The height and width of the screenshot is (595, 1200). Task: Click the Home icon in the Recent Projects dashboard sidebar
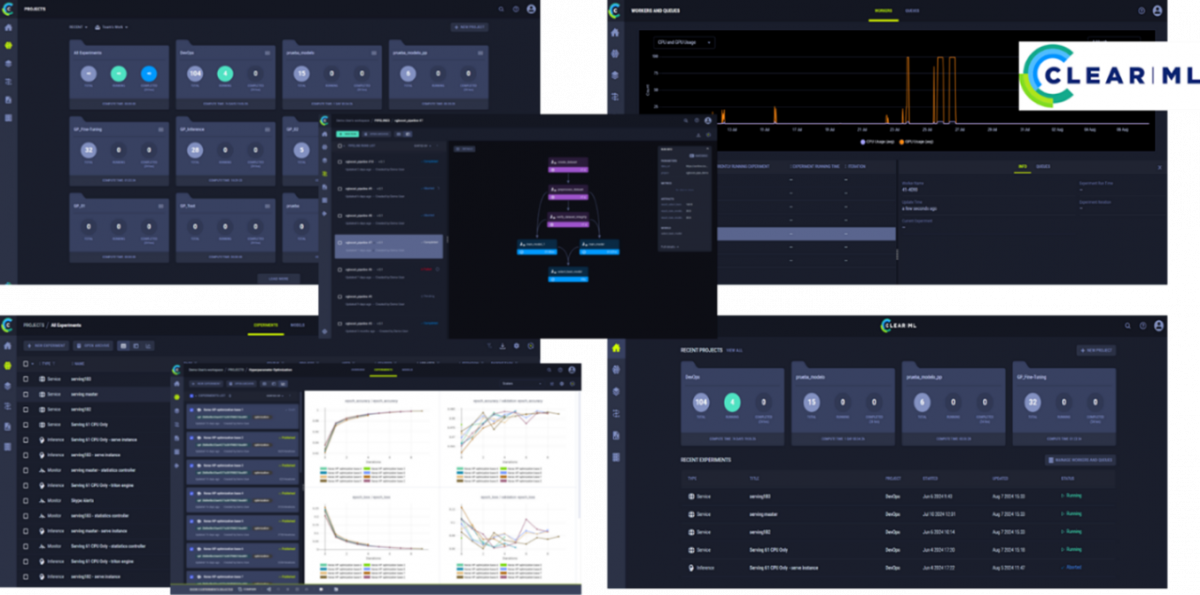[616, 347]
